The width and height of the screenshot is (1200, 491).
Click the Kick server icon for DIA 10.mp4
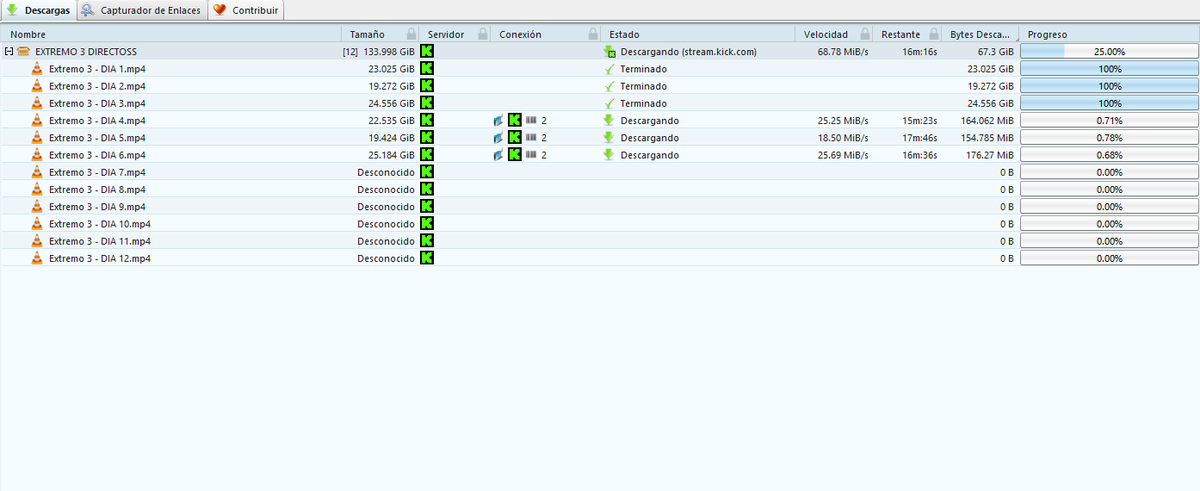pyautogui.click(x=427, y=224)
